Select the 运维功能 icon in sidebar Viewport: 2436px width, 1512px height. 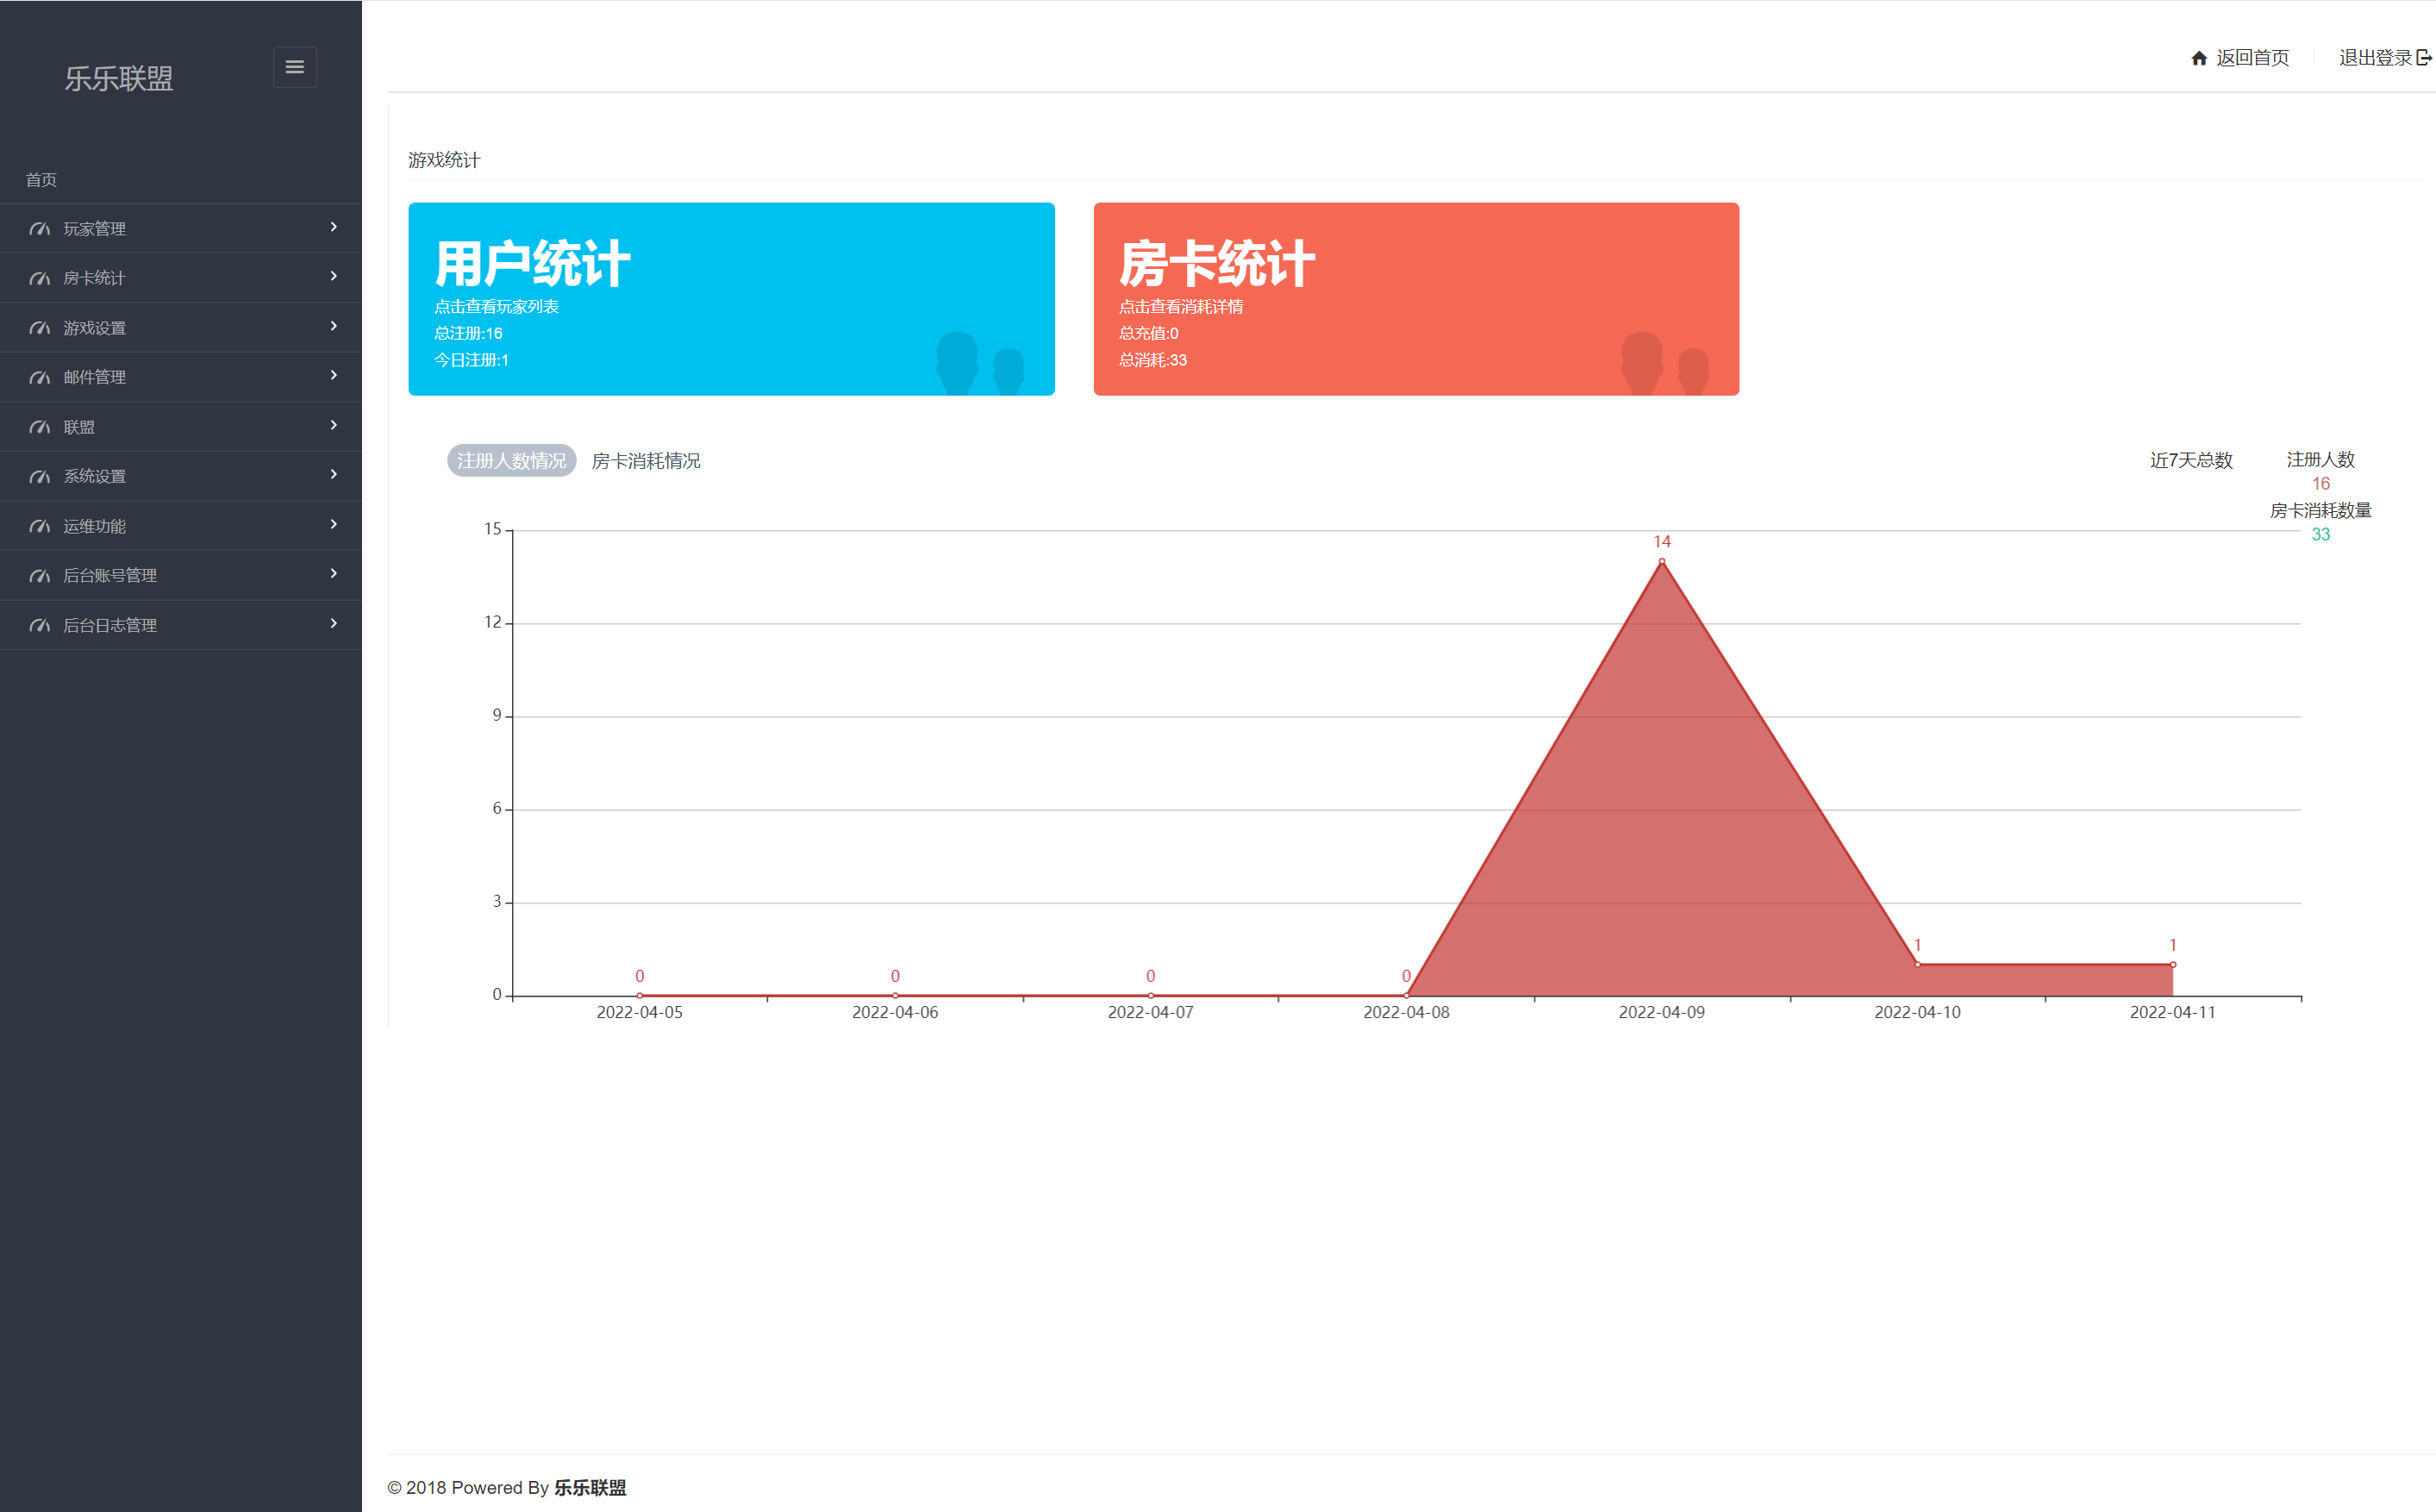[x=40, y=525]
